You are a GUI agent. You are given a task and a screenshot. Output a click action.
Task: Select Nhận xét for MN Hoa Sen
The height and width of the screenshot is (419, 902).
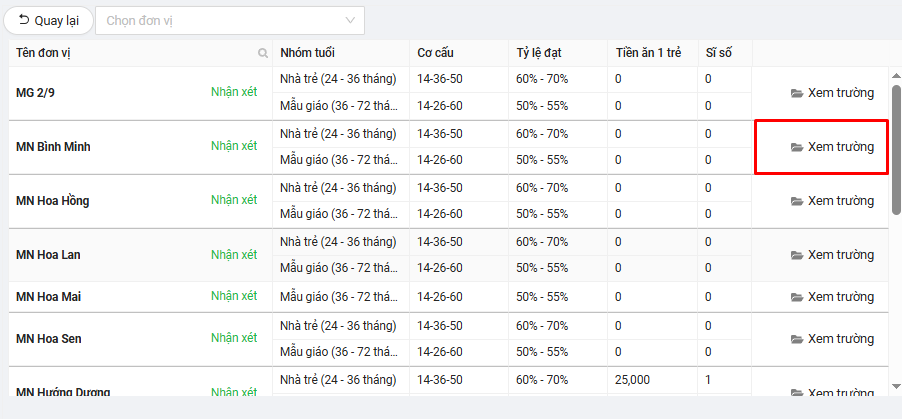point(234,338)
